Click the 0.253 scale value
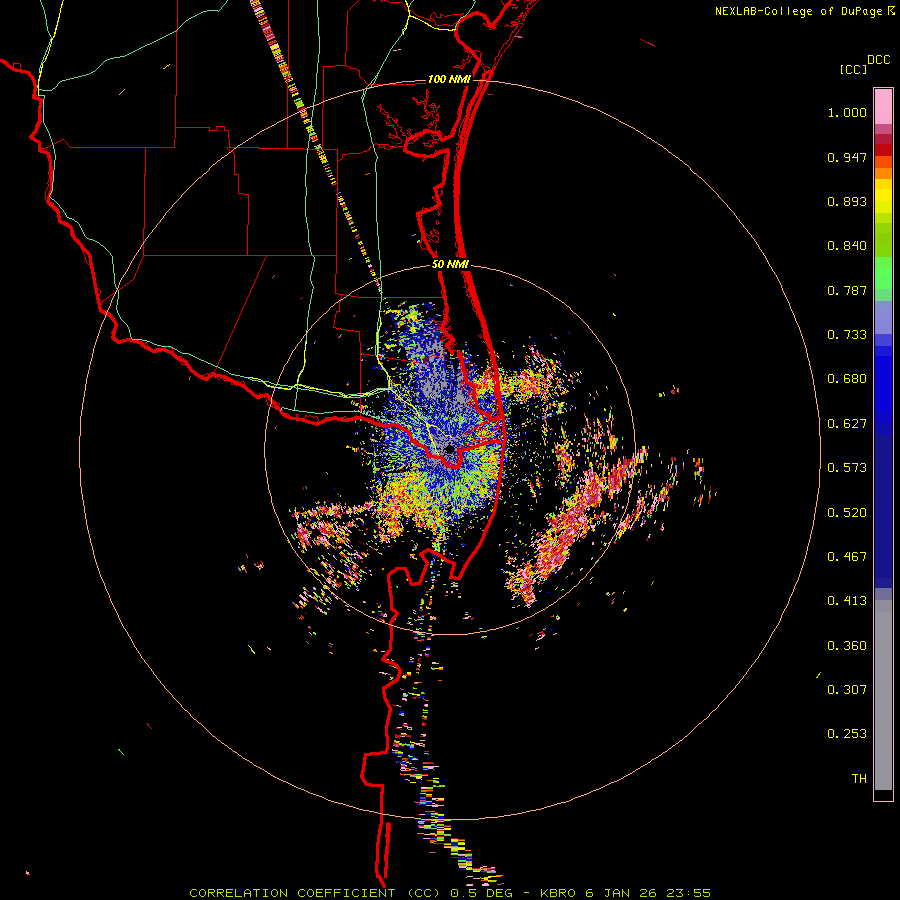This screenshot has width=900, height=900. 847,734
